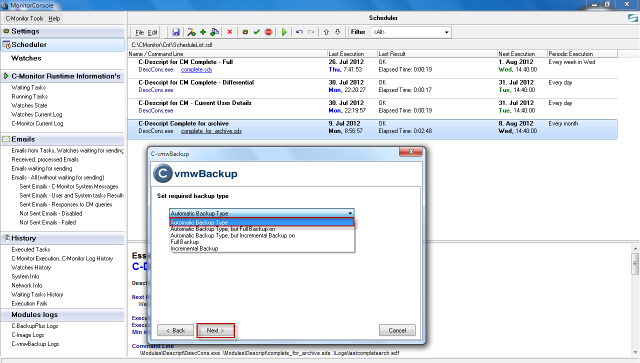The height and width of the screenshot is (363, 640).
Task: Go Back in the backup wizard
Action: coord(176,330)
